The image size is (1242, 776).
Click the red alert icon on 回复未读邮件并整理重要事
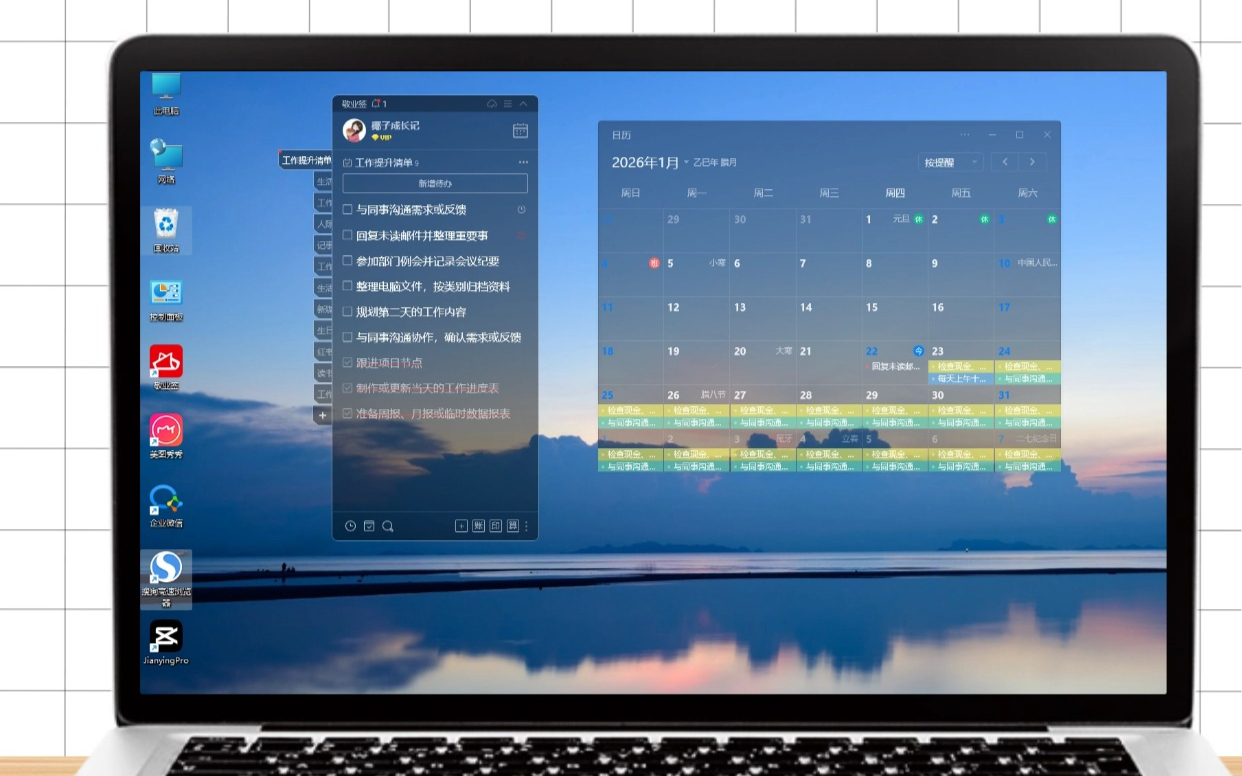coord(521,236)
